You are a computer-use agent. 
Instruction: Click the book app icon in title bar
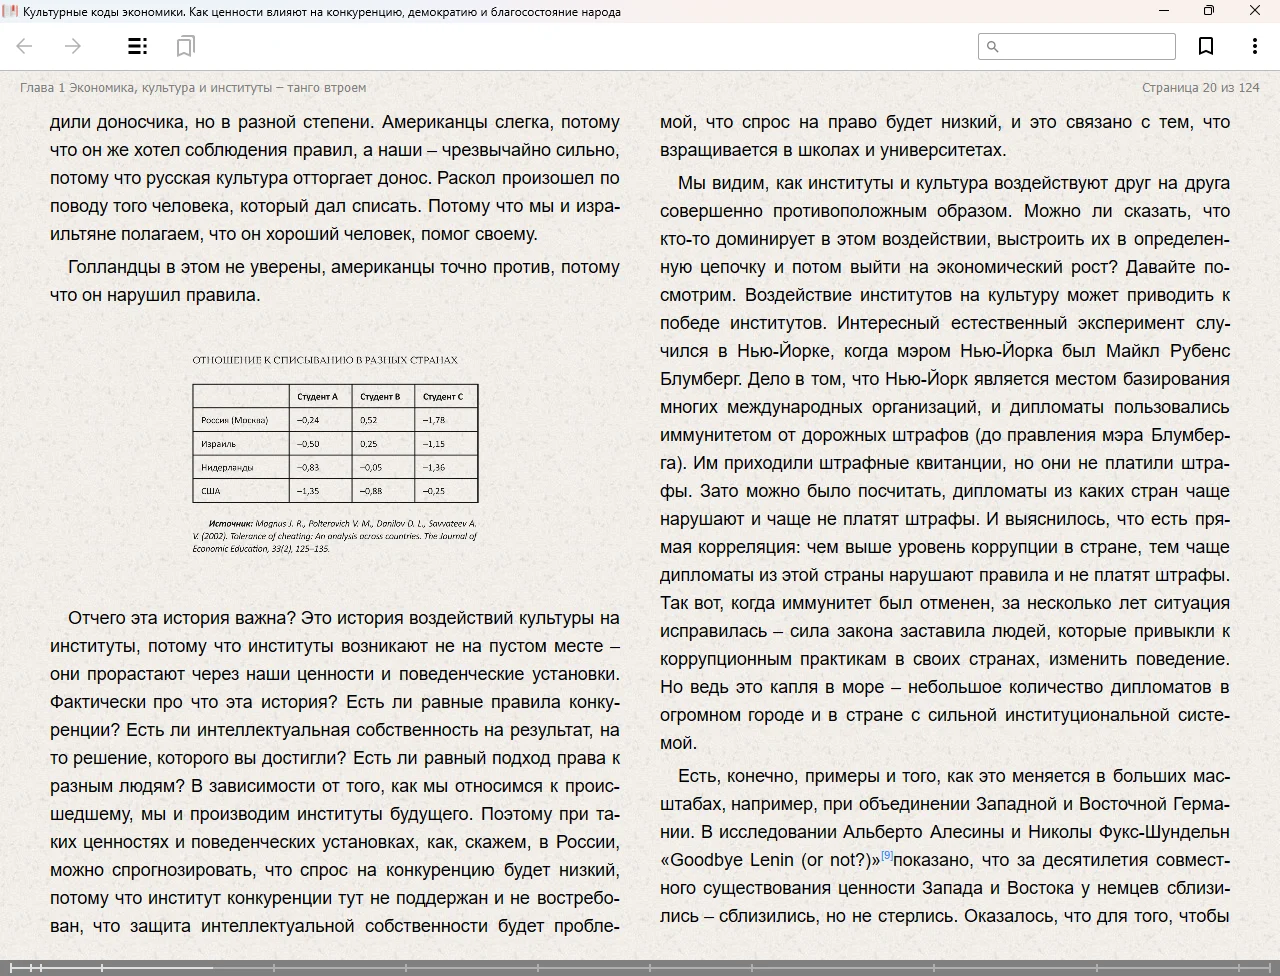(x=10, y=11)
